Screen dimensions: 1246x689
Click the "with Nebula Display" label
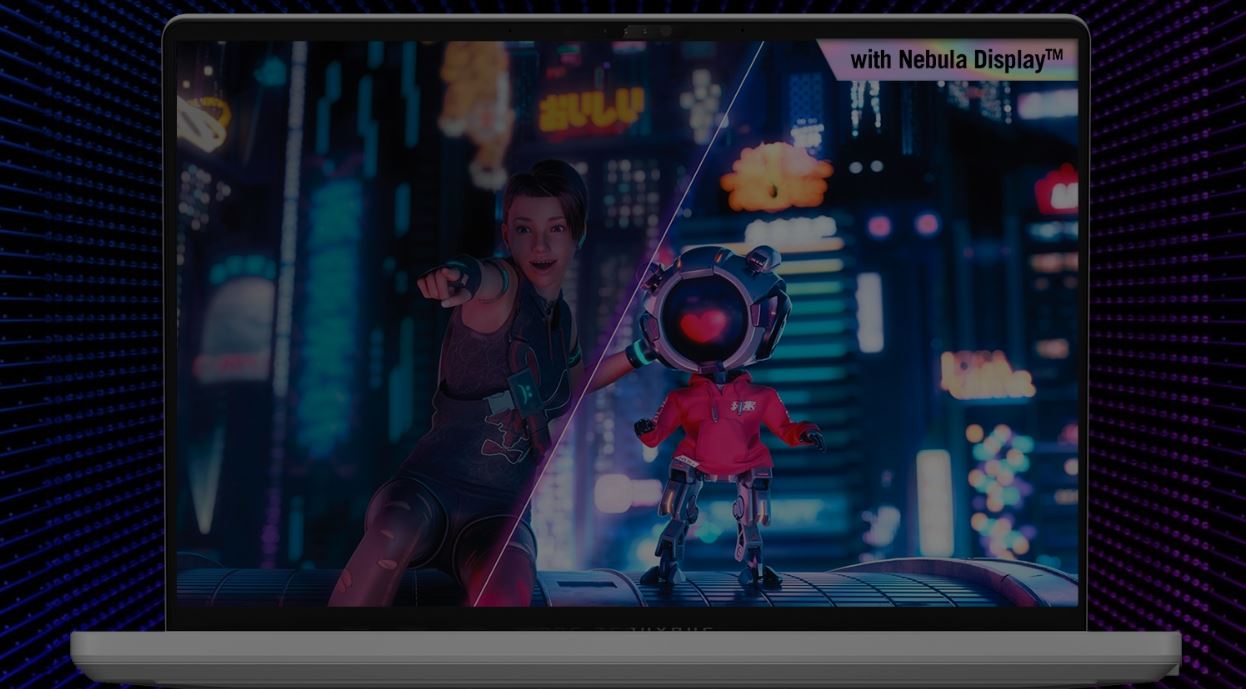click(x=955, y=60)
